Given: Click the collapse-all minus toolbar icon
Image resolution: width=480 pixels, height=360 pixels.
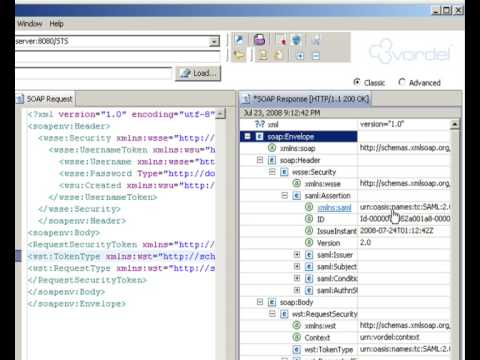Looking at the screenshot, I should 316,56.
